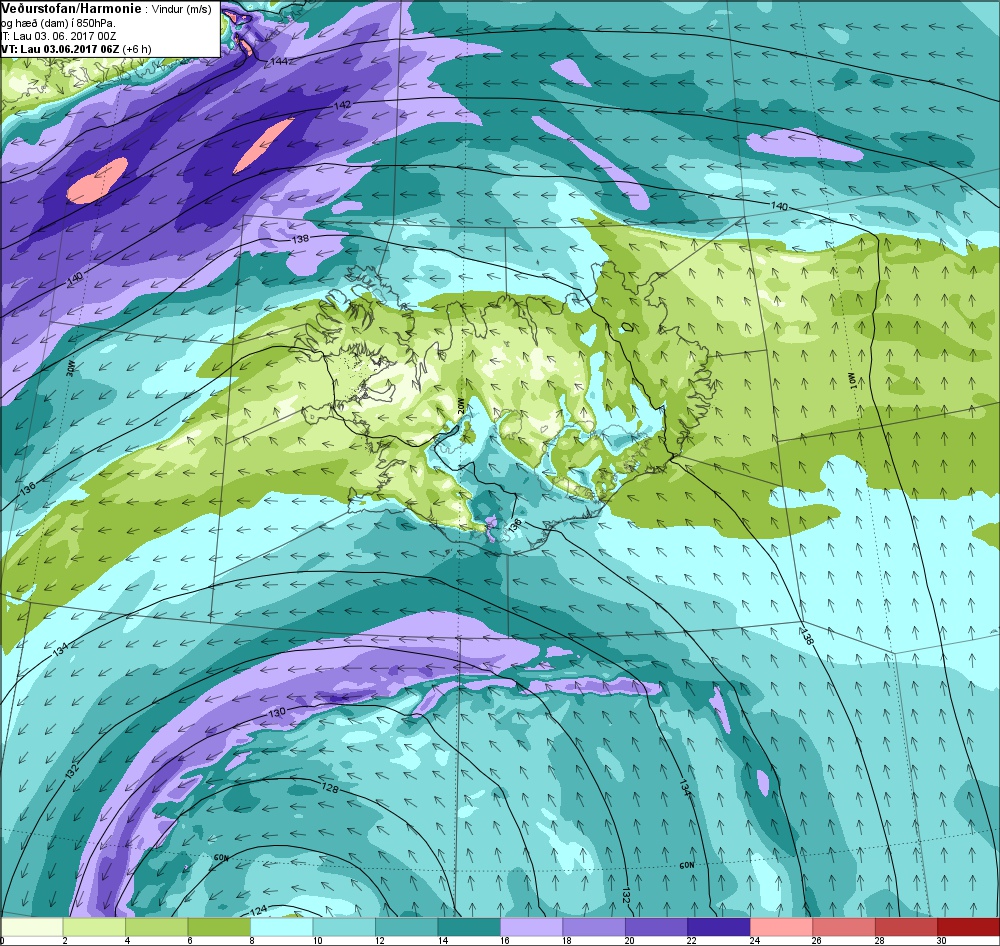Click the "Lau 03. 06. 2017 00Z" analysis time
Screen dimensions: 1000x946
point(64,36)
